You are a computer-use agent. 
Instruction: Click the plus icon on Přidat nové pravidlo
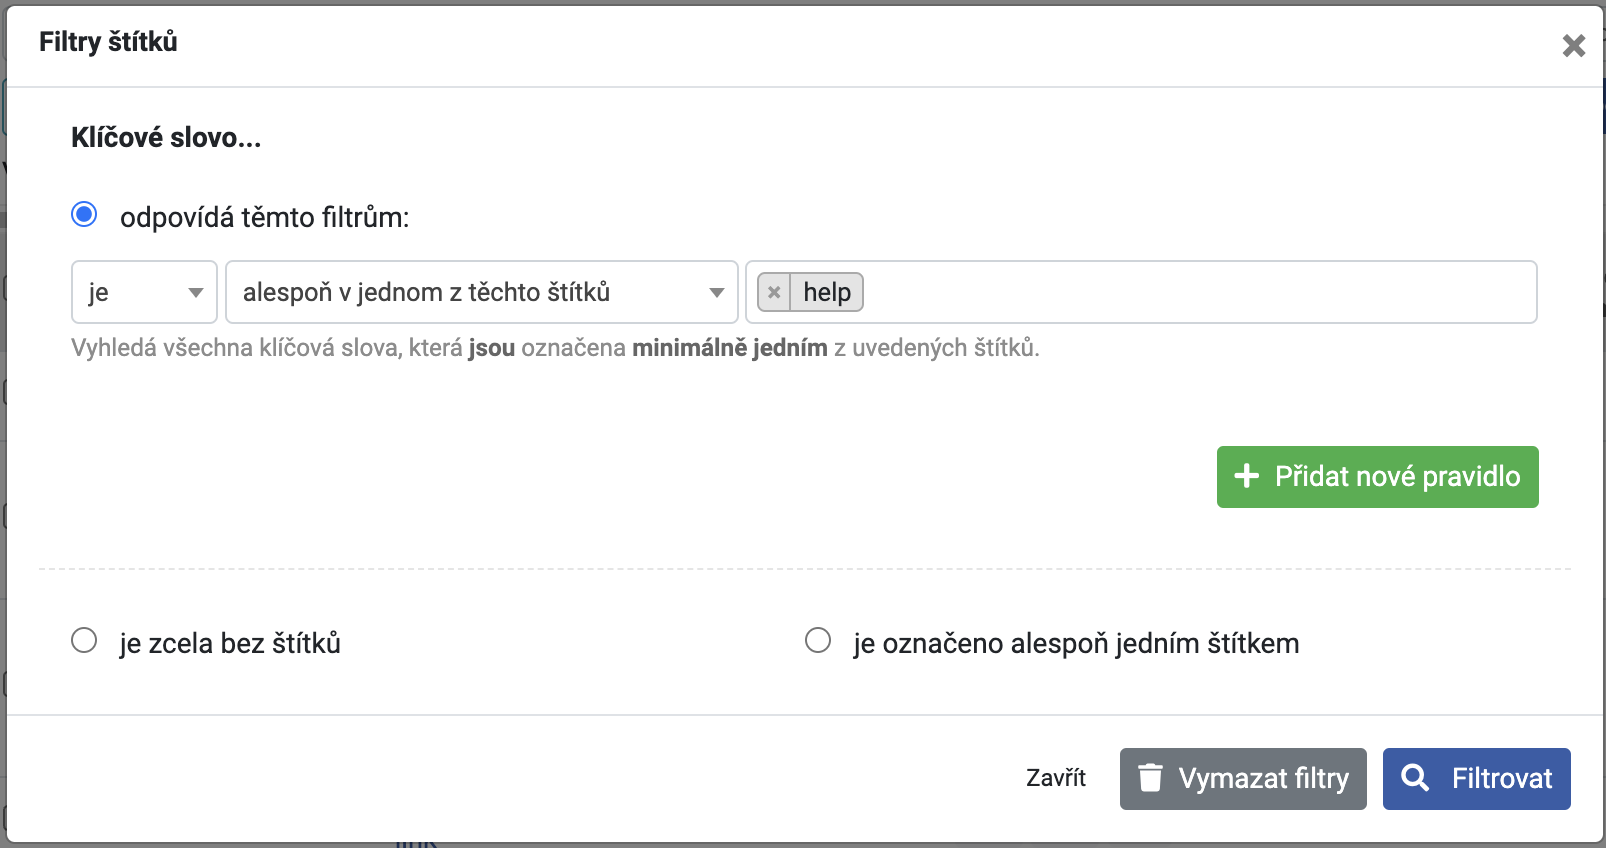point(1246,476)
